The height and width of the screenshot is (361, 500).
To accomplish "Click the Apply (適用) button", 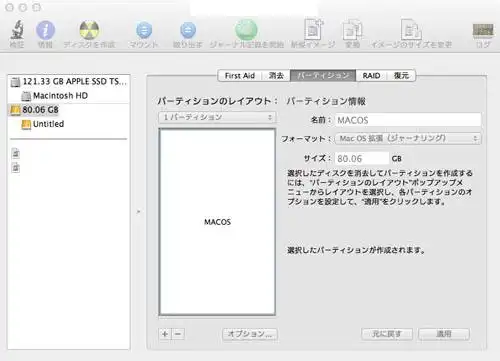I will (444, 334).
